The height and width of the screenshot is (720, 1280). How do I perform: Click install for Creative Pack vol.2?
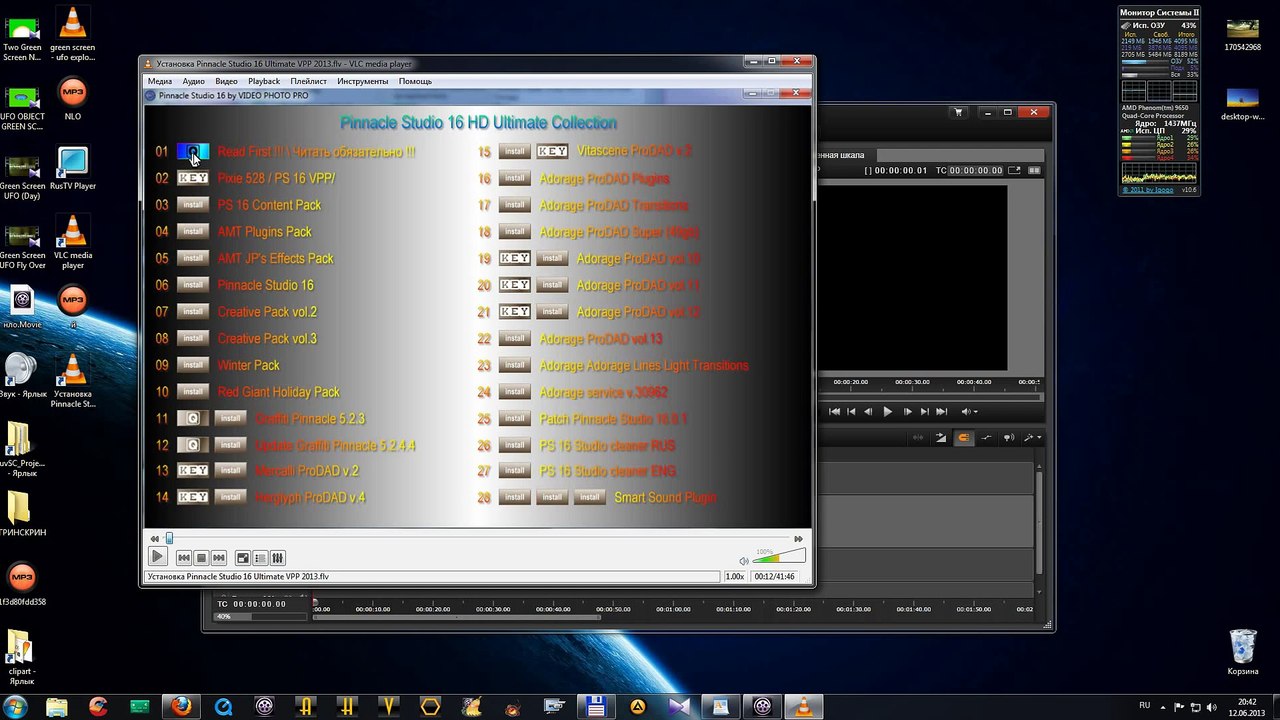click(193, 311)
